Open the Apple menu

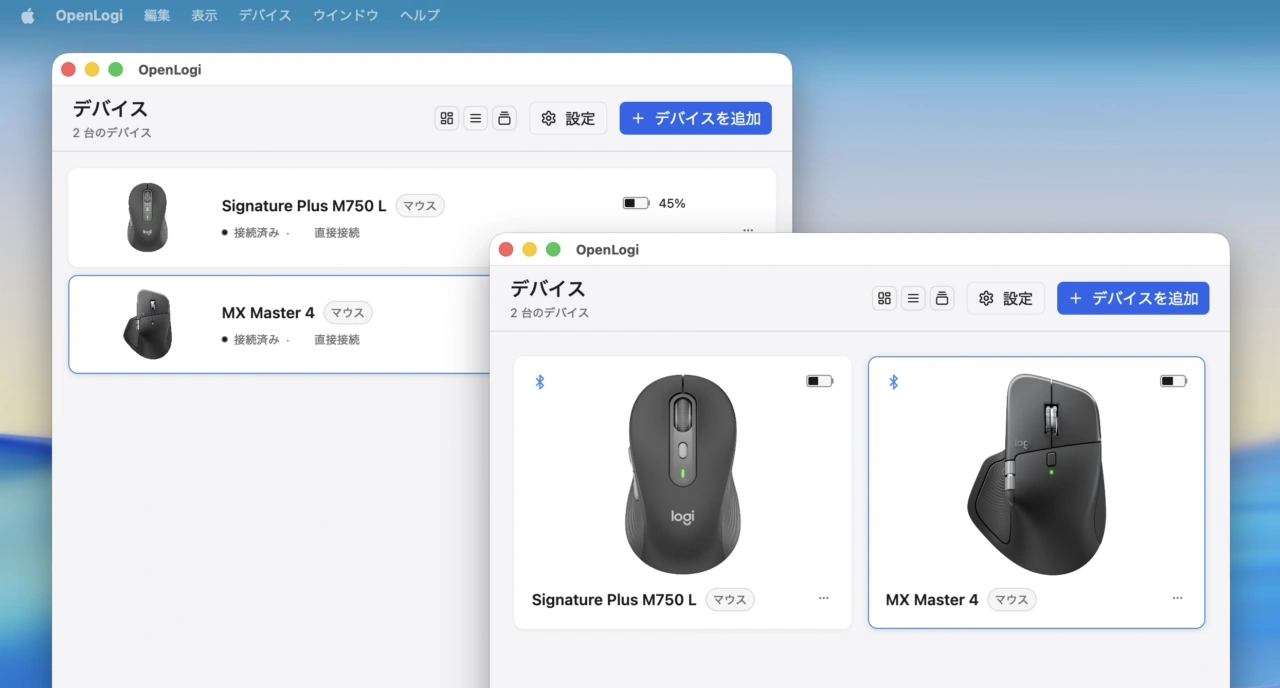[27, 15]
